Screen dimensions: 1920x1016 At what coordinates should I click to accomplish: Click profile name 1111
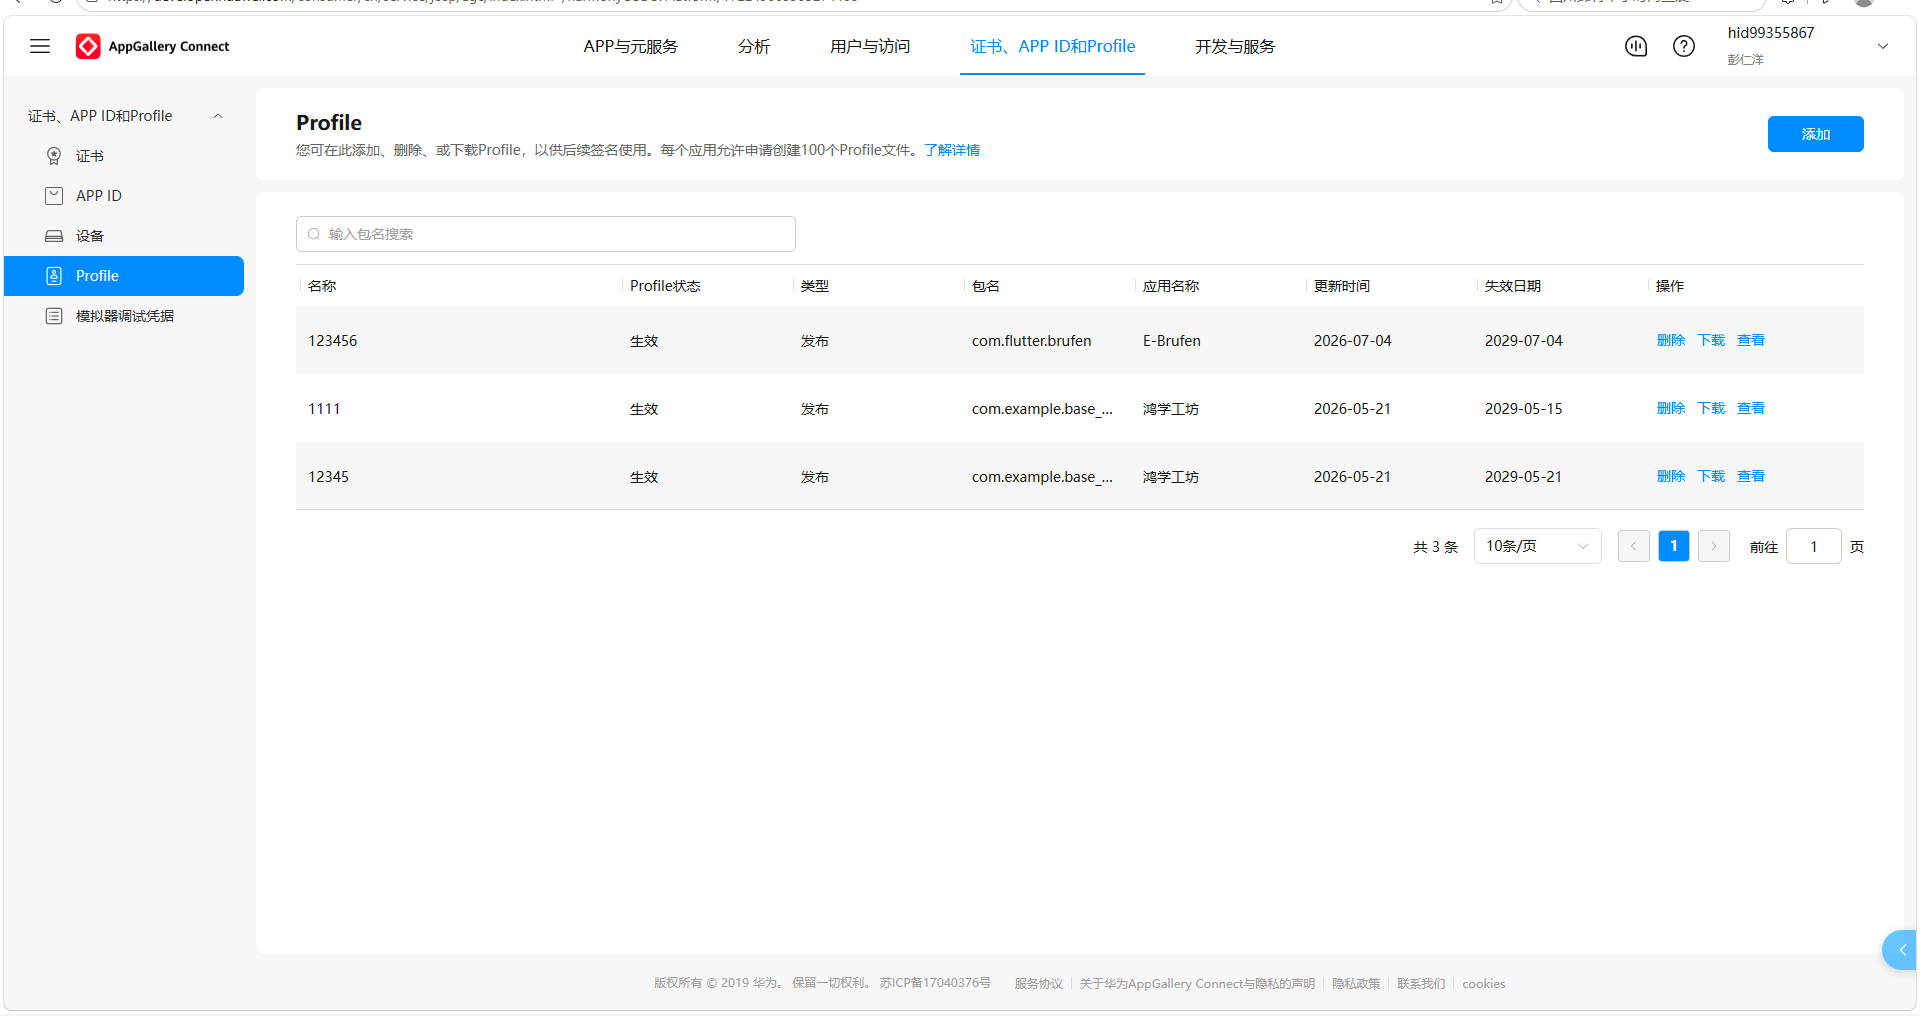[x=324, y=409]
